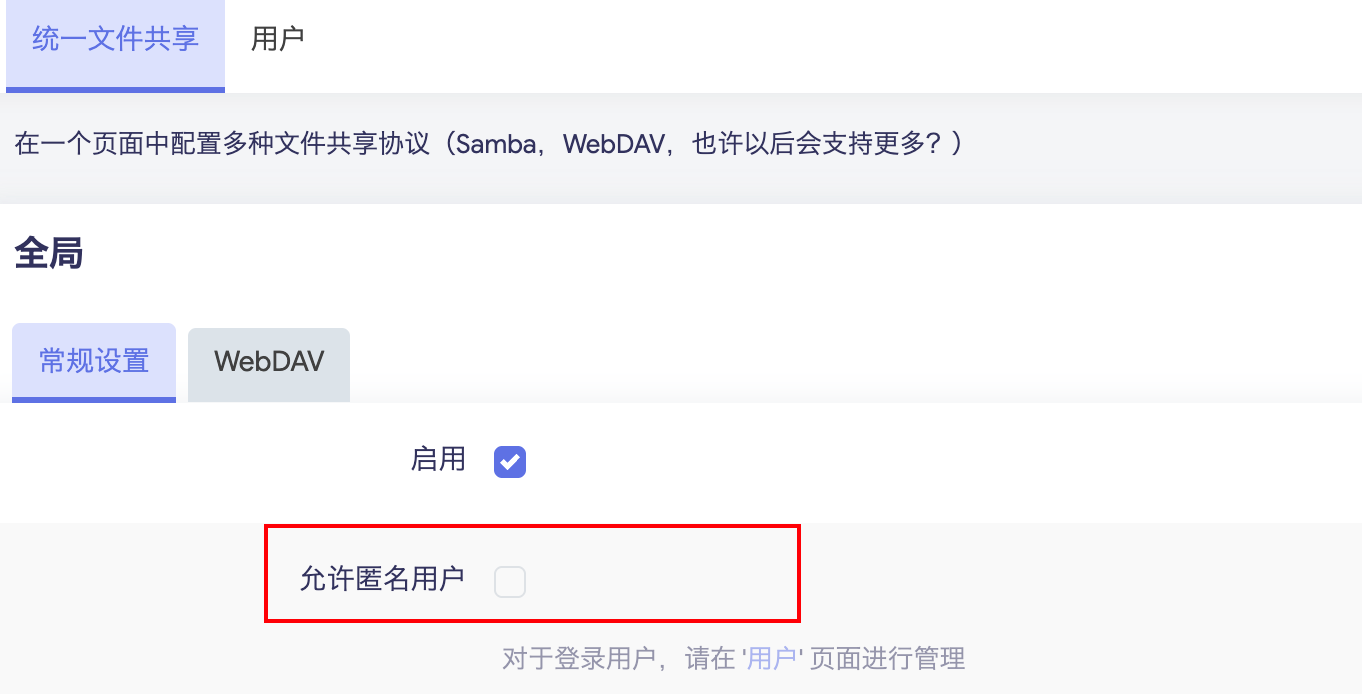This screenshot has width=1362, height=694.
Task: Select the 常规设置 settings tab
Action: coord(94,361)
